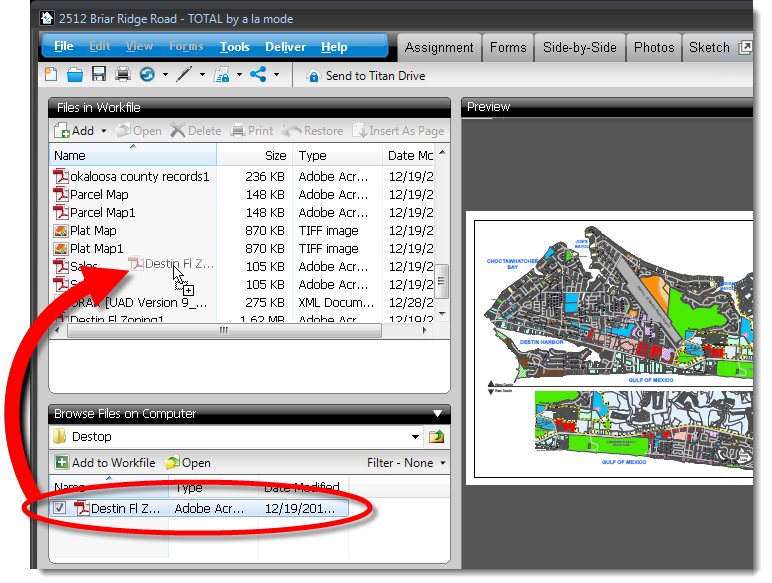Save using the floppy disk icon
The width and height of the screenshot is (772, 583).
coord(99,75)
